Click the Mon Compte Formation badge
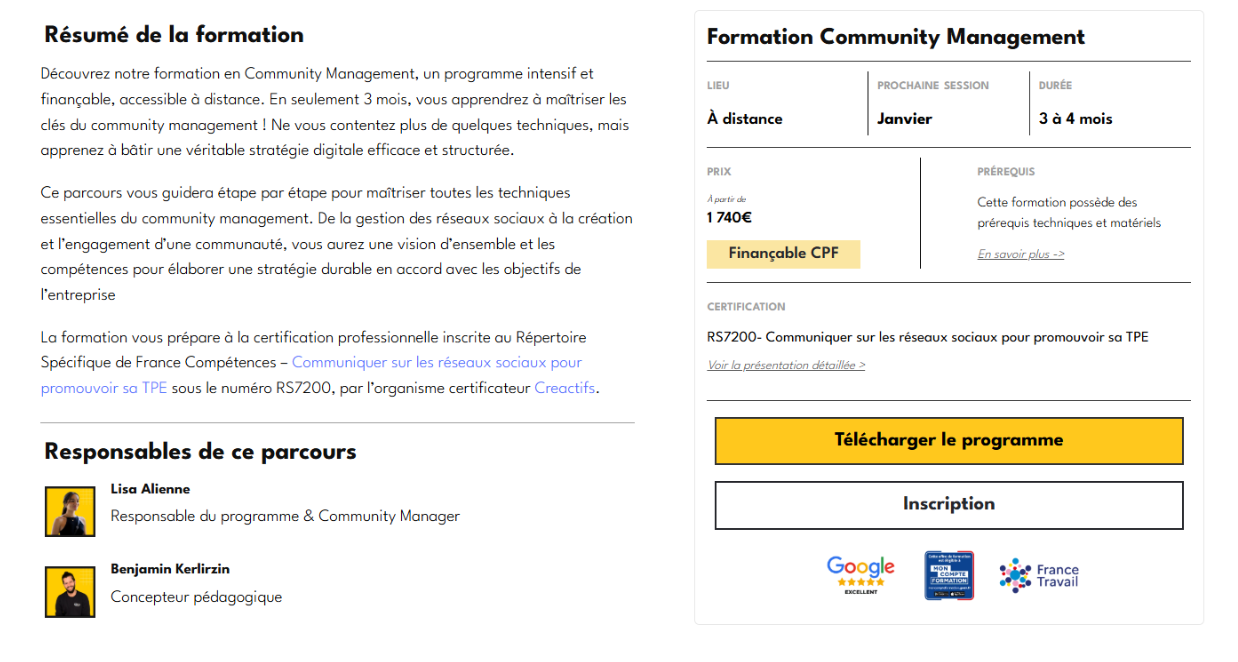This screenshot has width=1238, height=662. click(948, 575)
